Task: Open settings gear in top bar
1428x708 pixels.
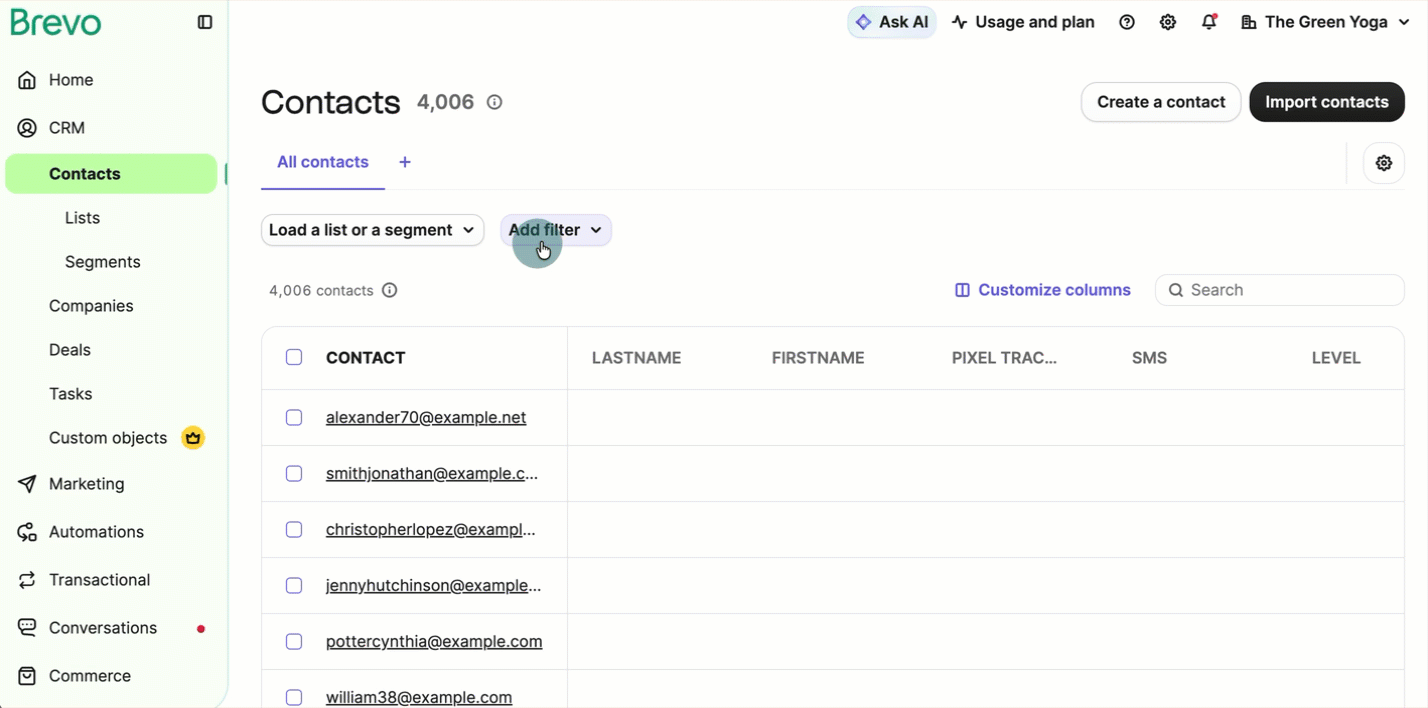Action: [1168, 22]
